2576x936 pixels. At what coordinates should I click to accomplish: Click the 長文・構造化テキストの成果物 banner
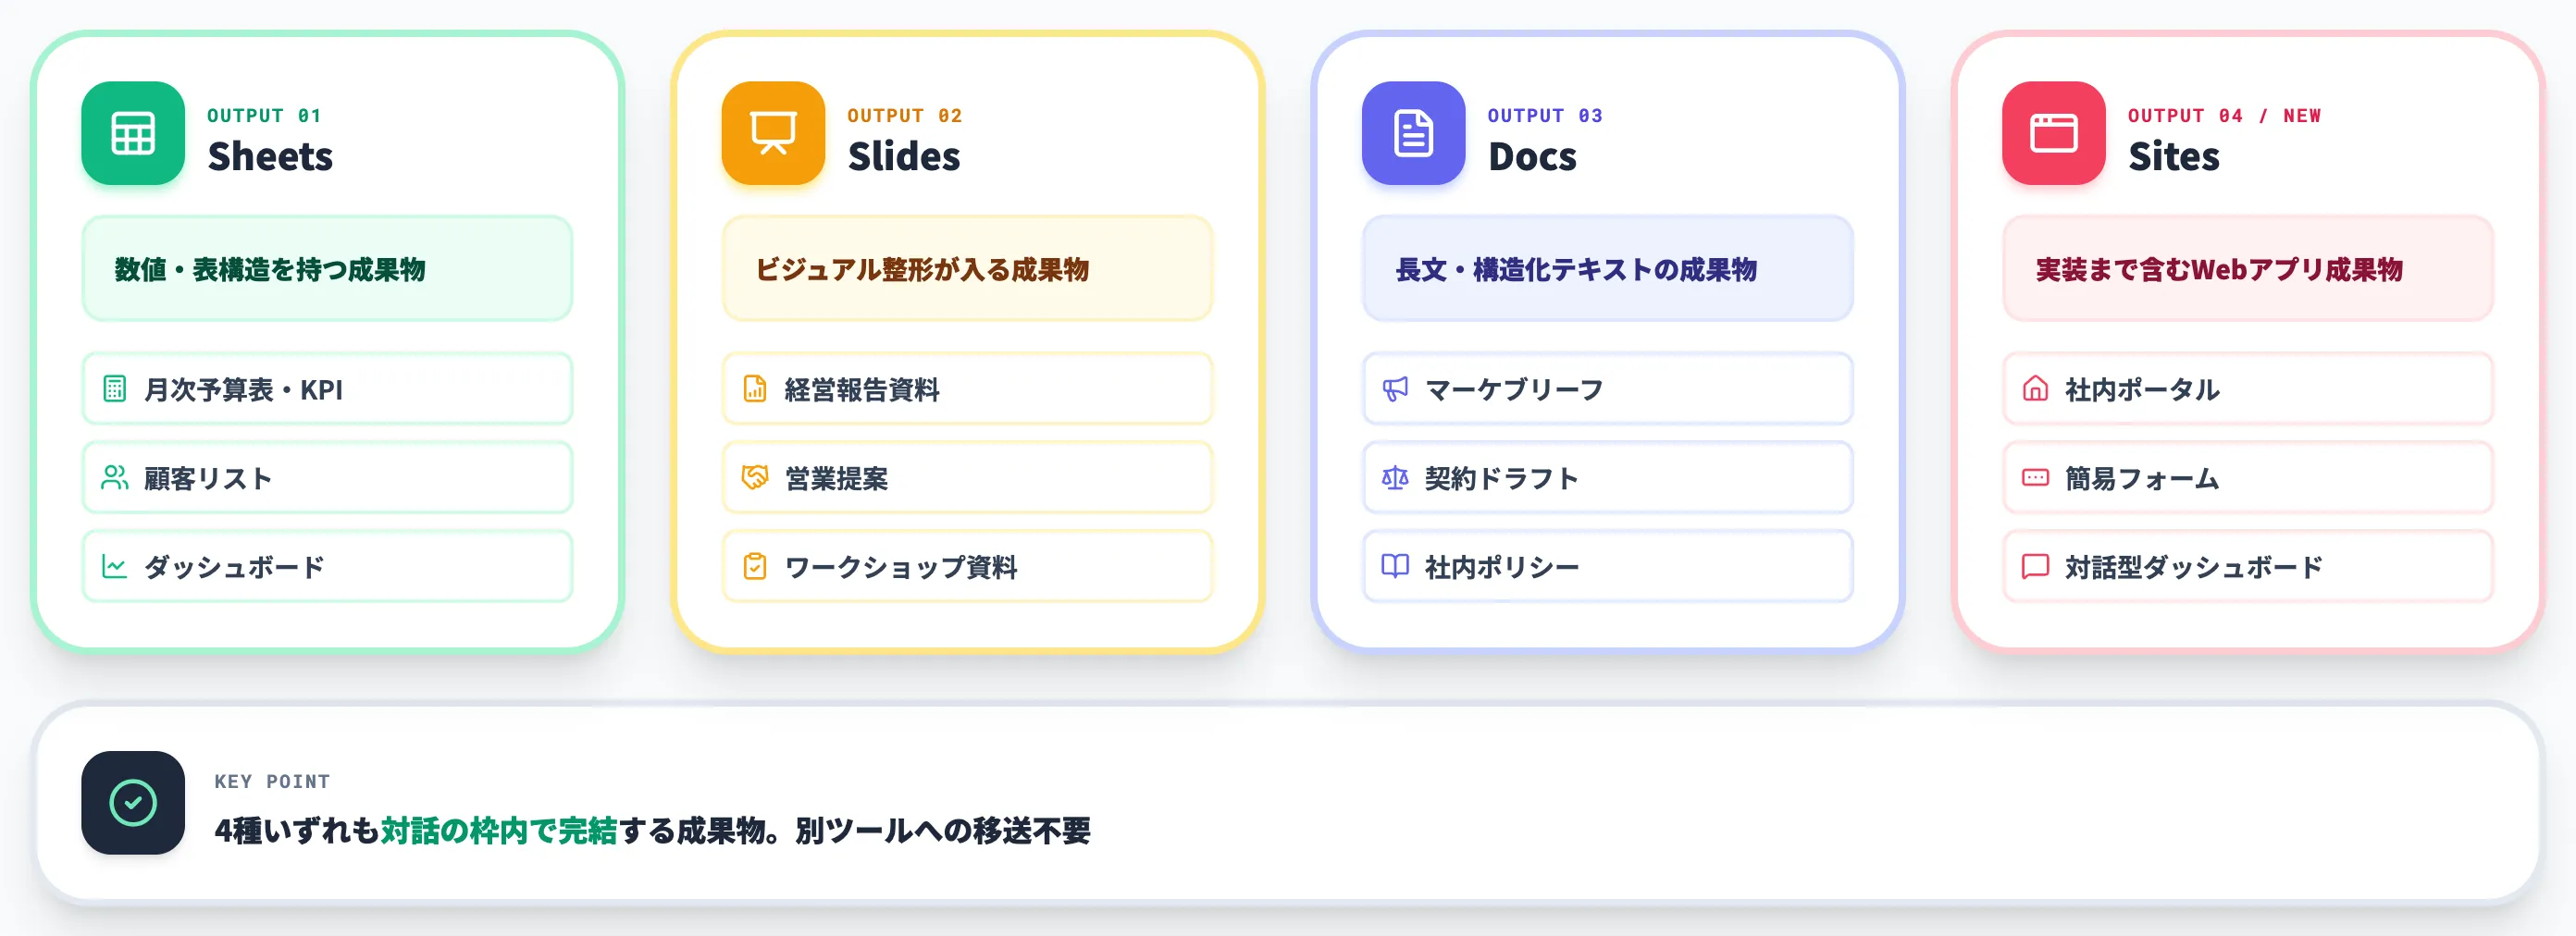click(x=1607, y=269)
